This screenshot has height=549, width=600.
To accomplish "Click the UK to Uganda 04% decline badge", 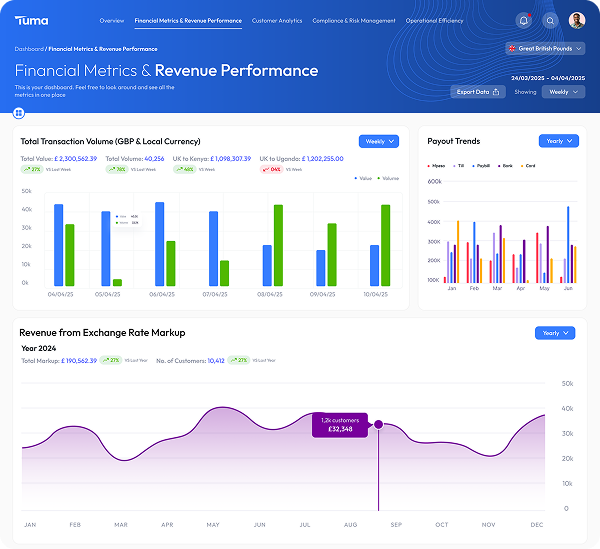I will (272, 169).
